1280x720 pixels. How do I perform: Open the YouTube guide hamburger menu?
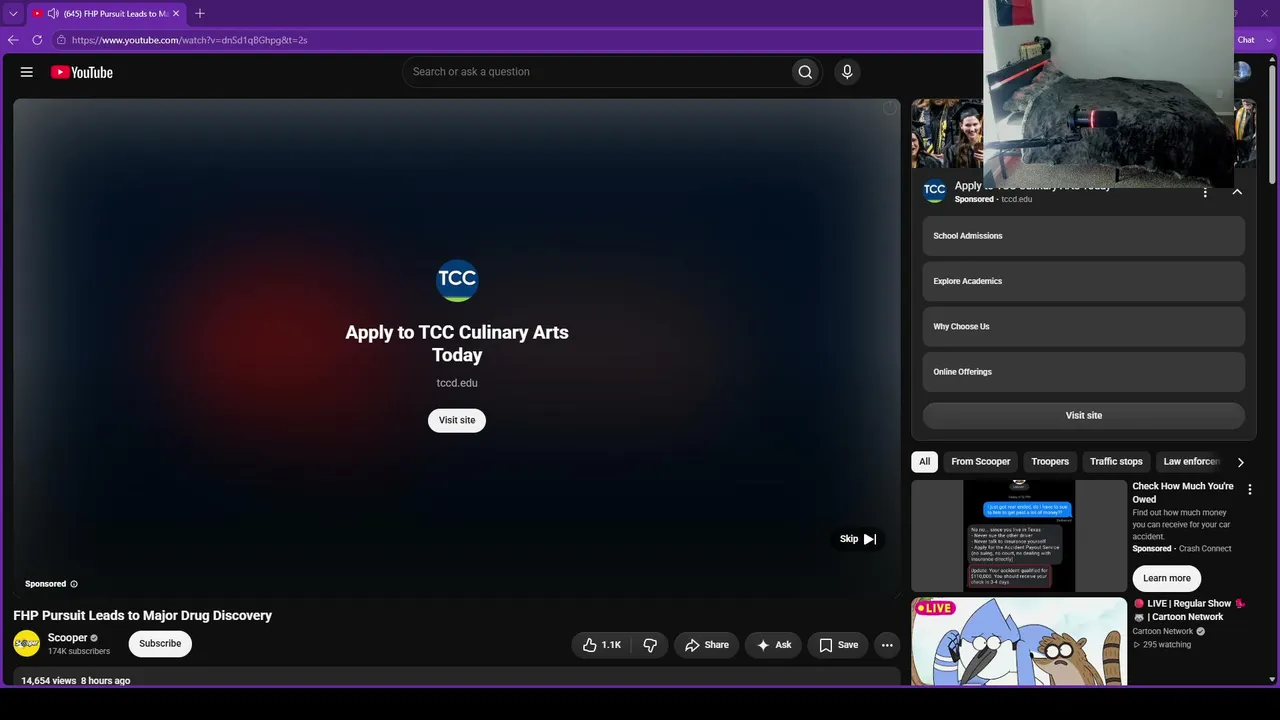pyautogui.click(x=27, y=72)
